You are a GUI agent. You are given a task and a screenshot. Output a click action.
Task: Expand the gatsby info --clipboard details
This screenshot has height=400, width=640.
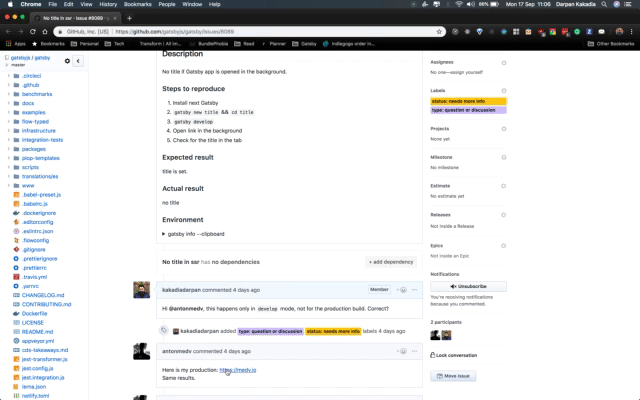(193, 234)
